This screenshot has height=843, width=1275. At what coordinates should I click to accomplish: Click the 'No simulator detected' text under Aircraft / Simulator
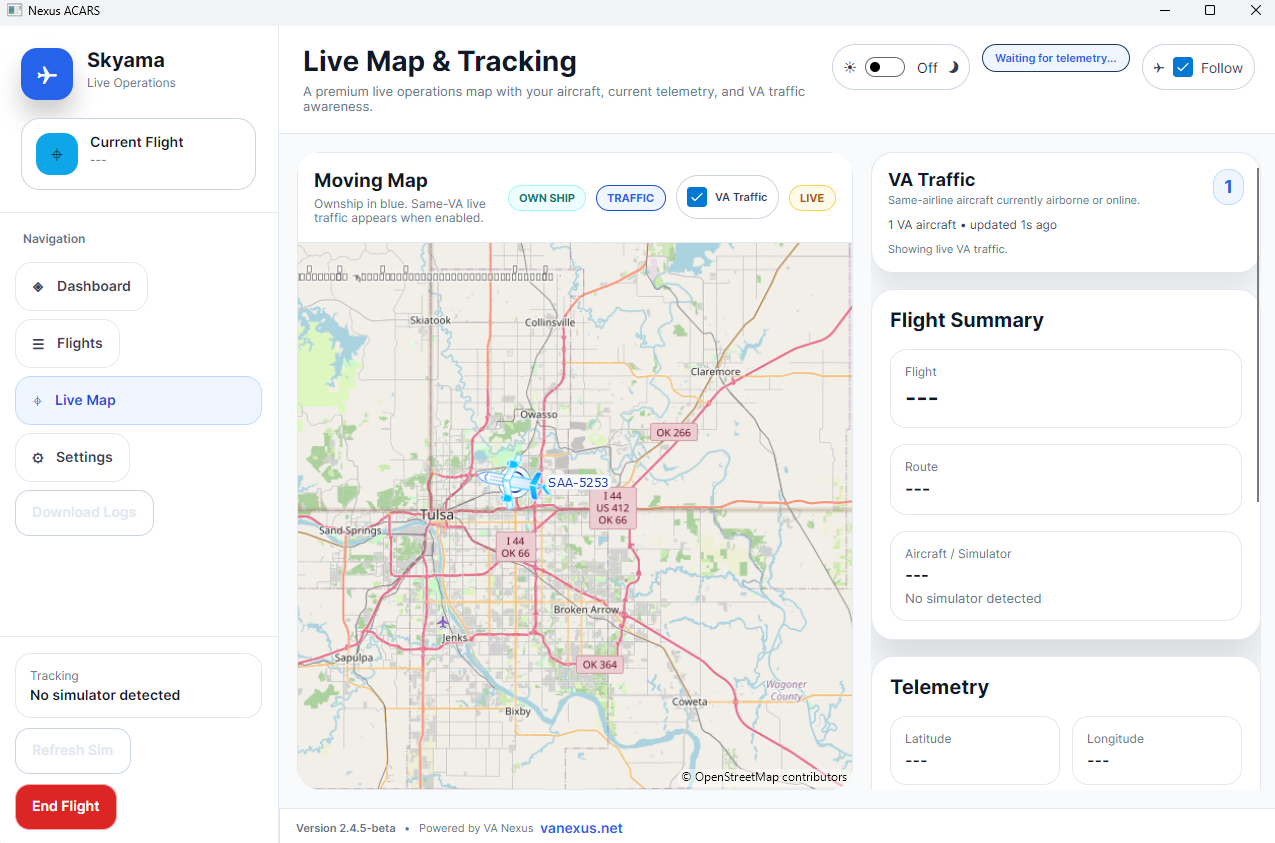point(973,599)
